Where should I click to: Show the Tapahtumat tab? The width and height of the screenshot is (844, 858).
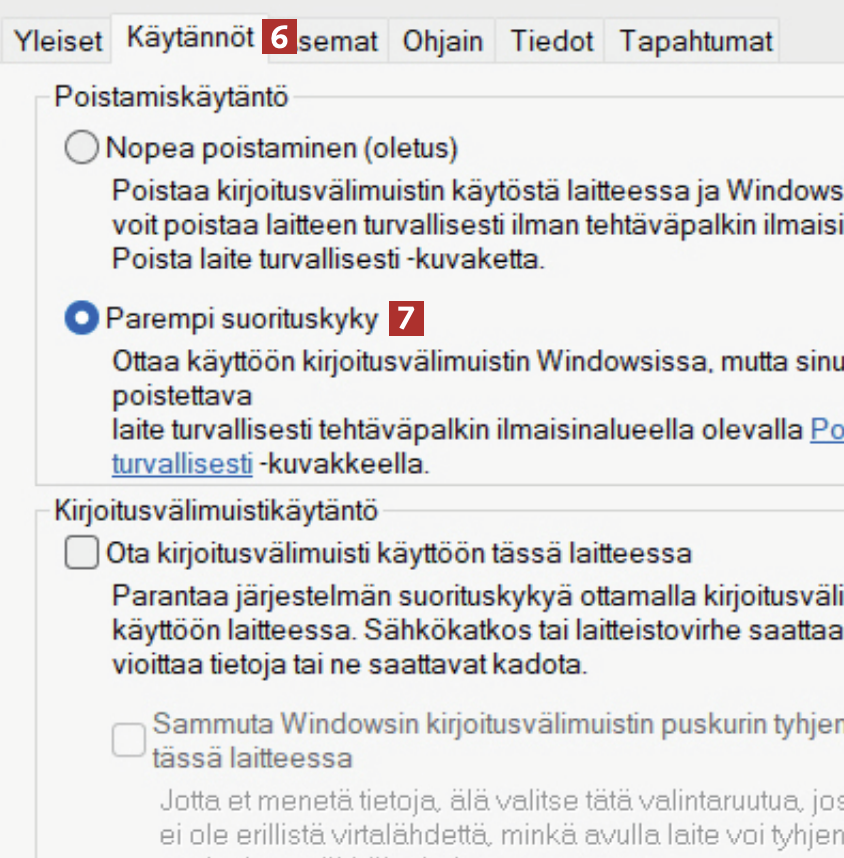point(695,42)
